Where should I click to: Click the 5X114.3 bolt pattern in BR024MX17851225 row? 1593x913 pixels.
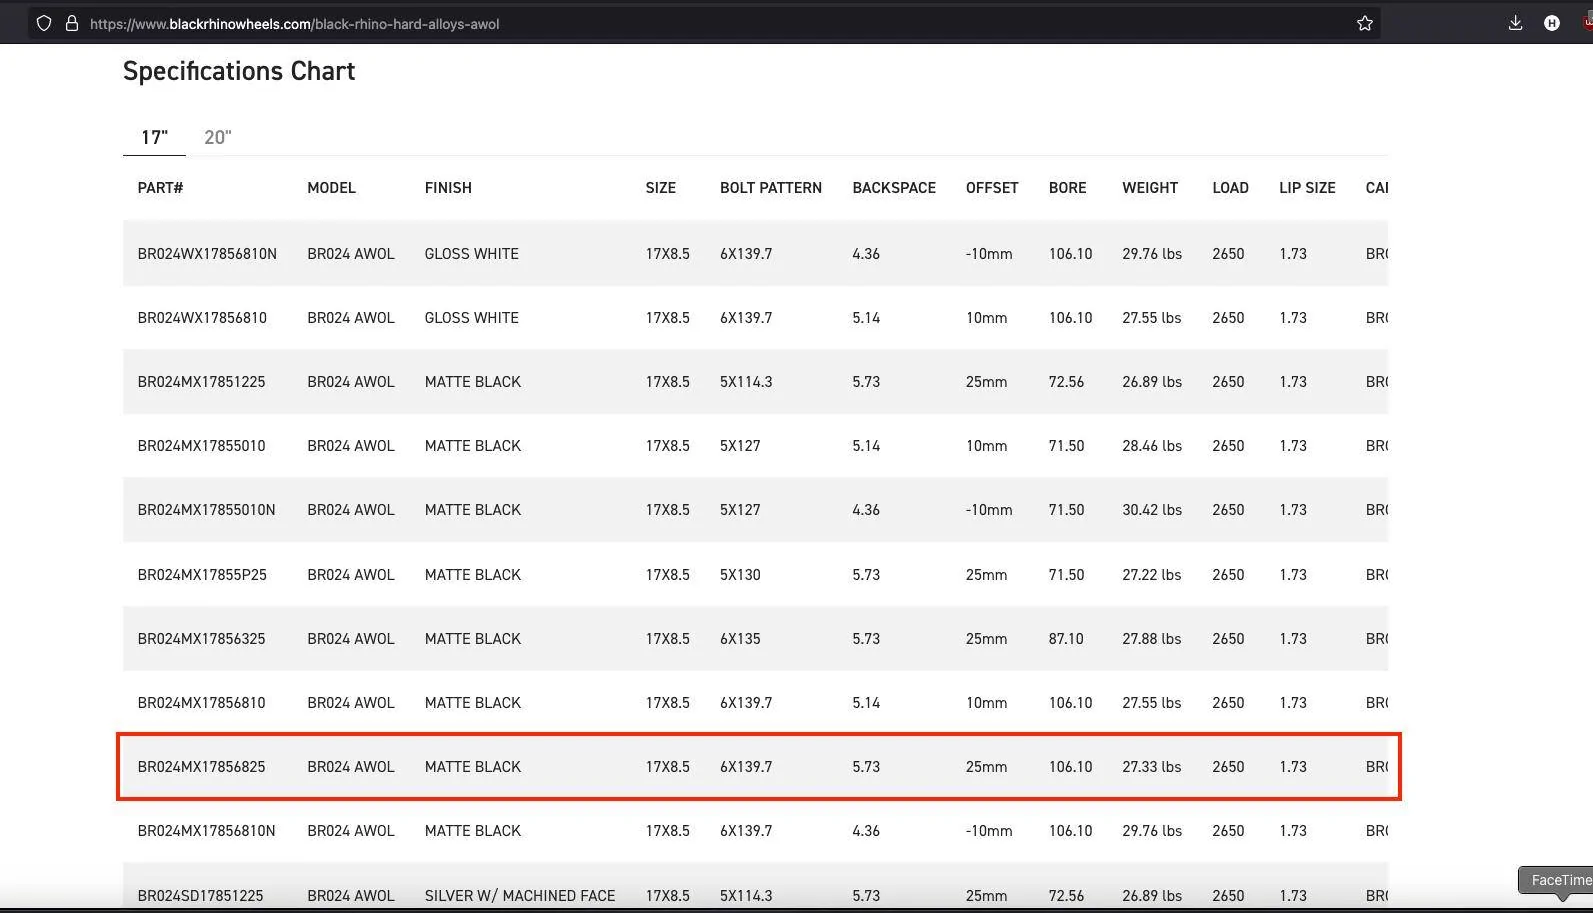point(746,382)
